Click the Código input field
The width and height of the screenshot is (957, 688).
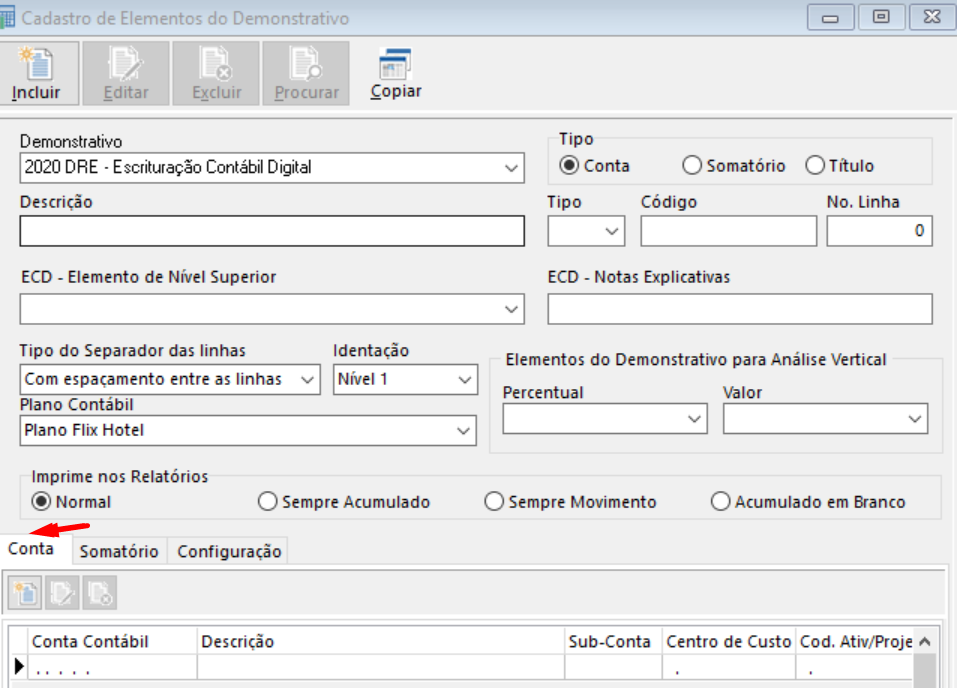tap(729, 231)
